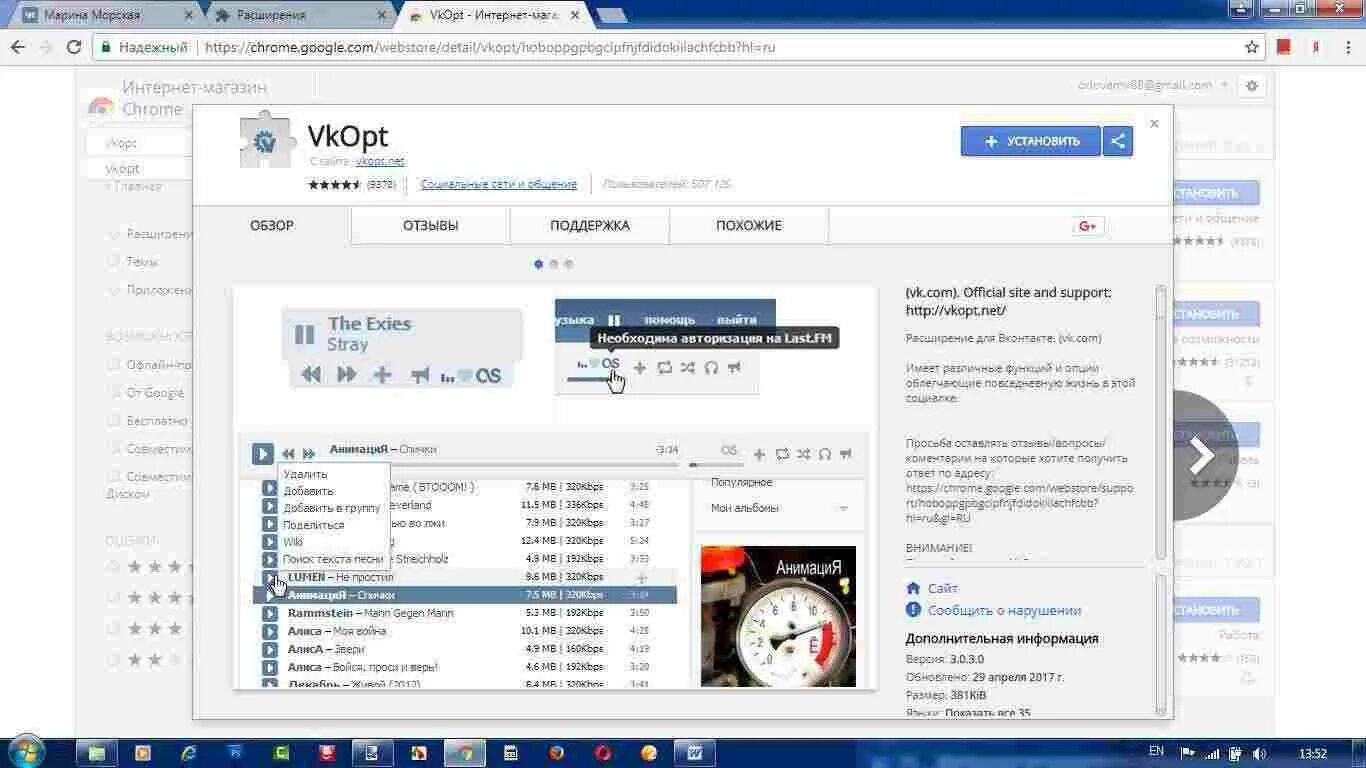Select the two-star rating filter radio
Screen dimensions: 1366x768
click(113, 660)
